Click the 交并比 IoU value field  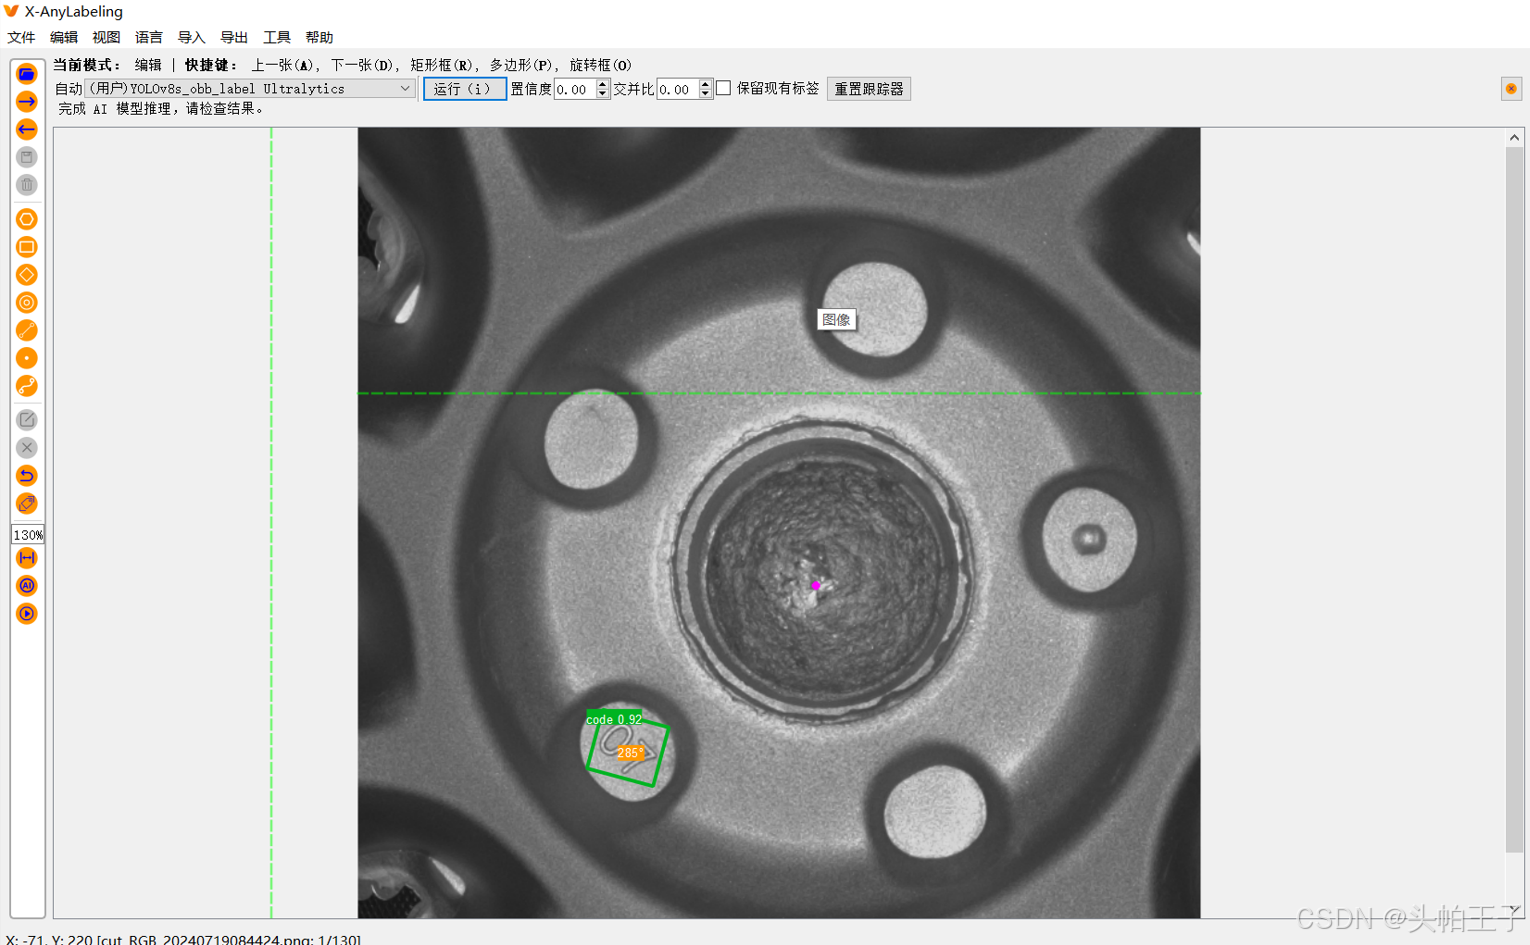coord(678,89)
